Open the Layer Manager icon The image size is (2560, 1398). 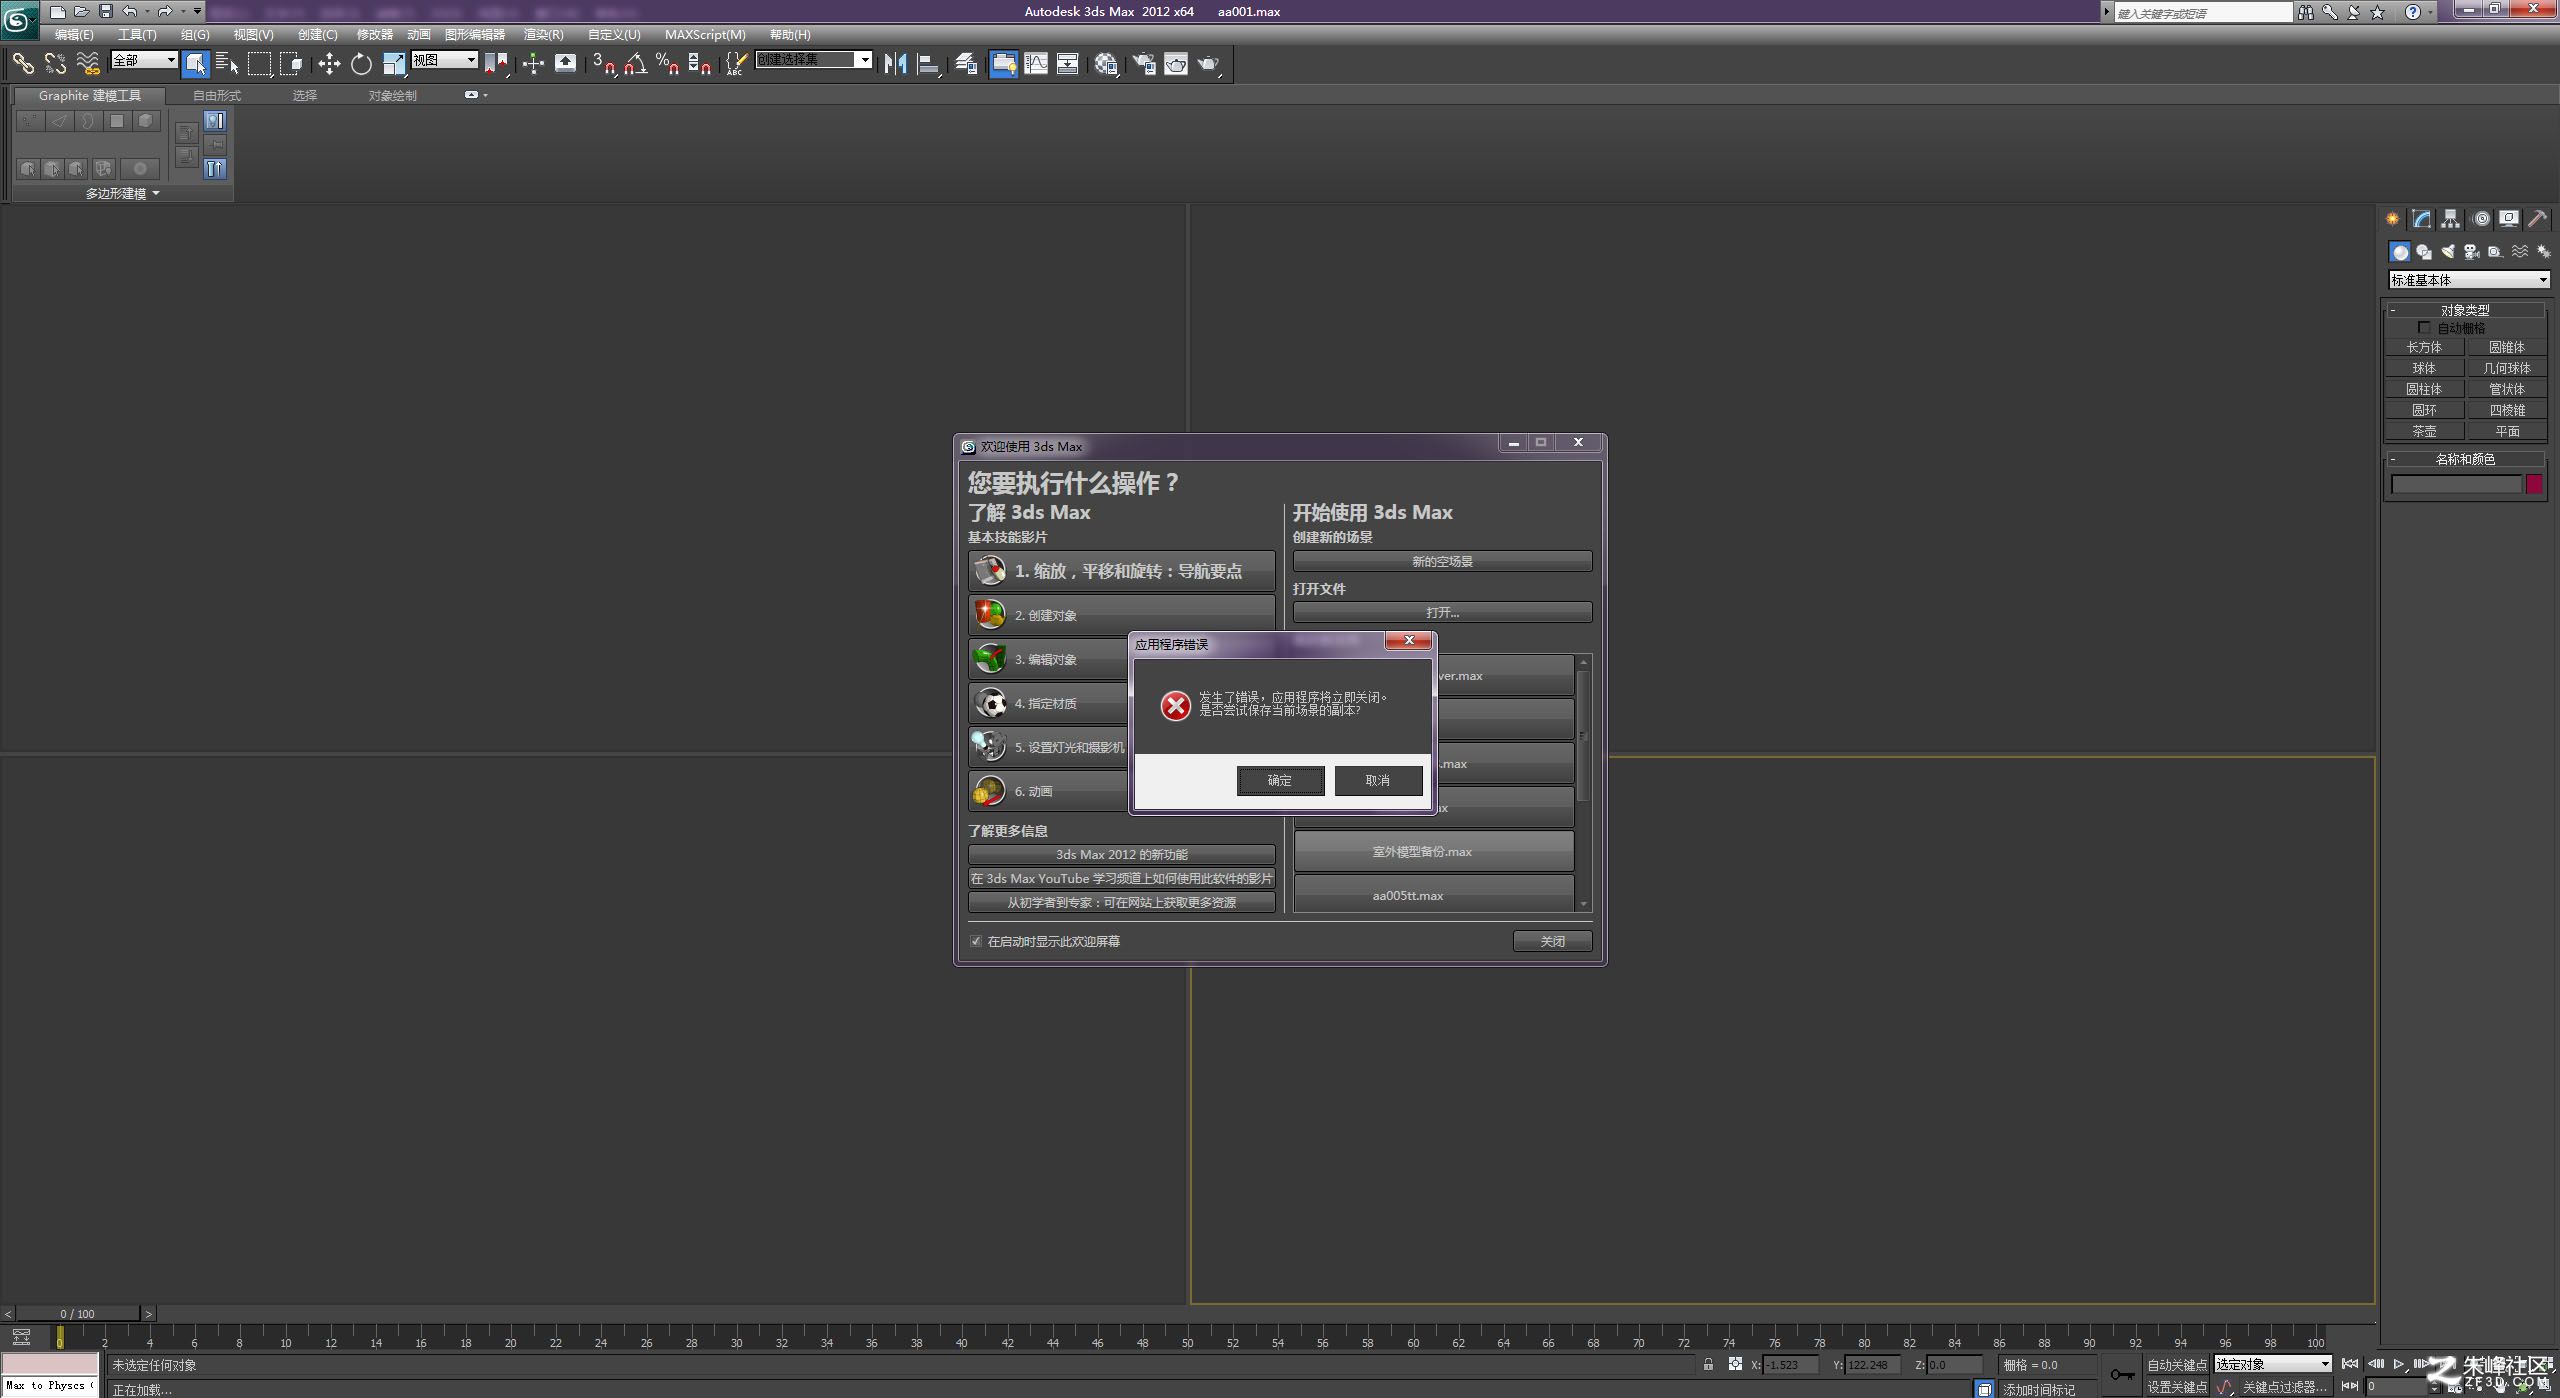click(x=966, y=64)
